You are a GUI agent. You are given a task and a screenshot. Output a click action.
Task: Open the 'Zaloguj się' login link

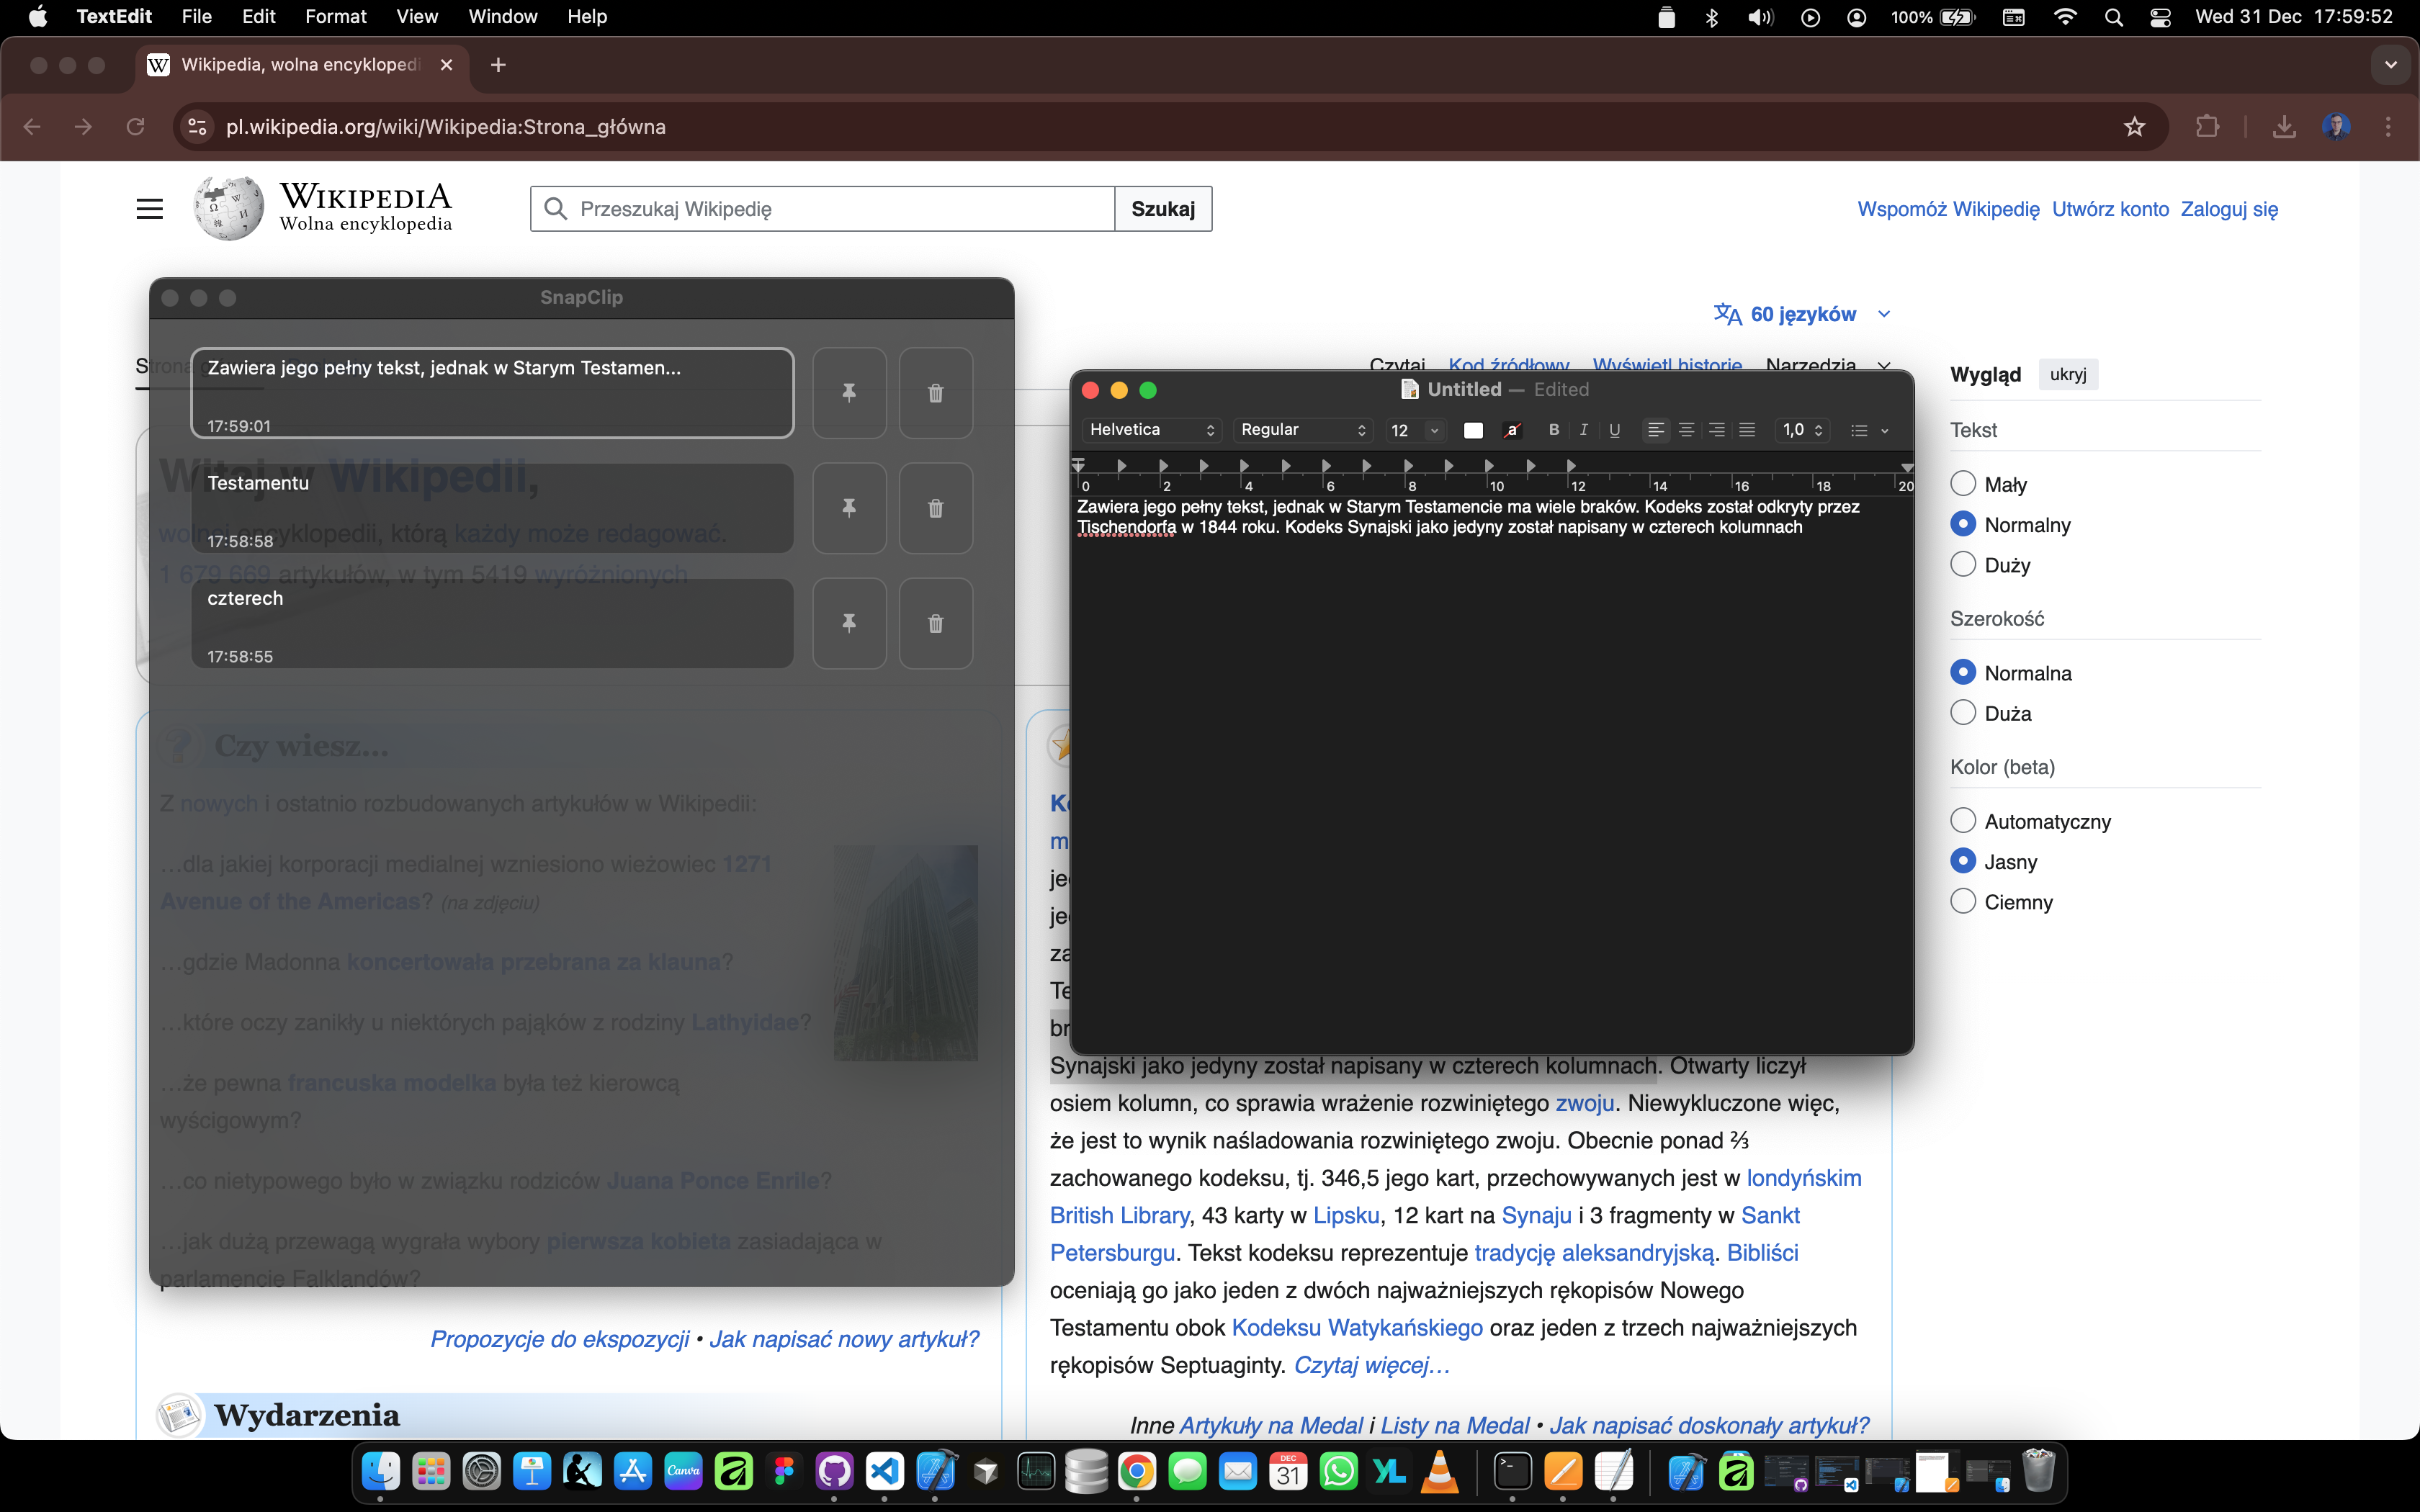pos(2229,209)
